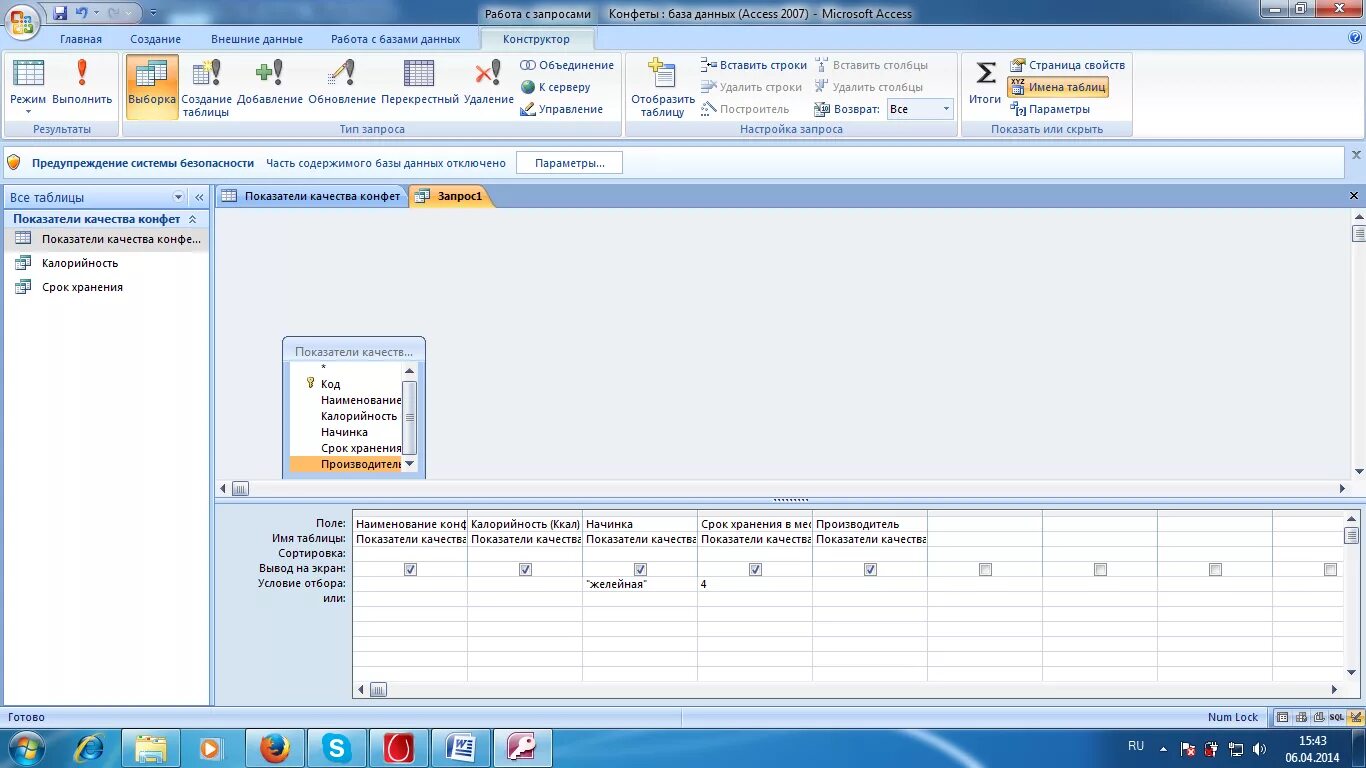Click the security warning Параметры... button

pos(569,163)
